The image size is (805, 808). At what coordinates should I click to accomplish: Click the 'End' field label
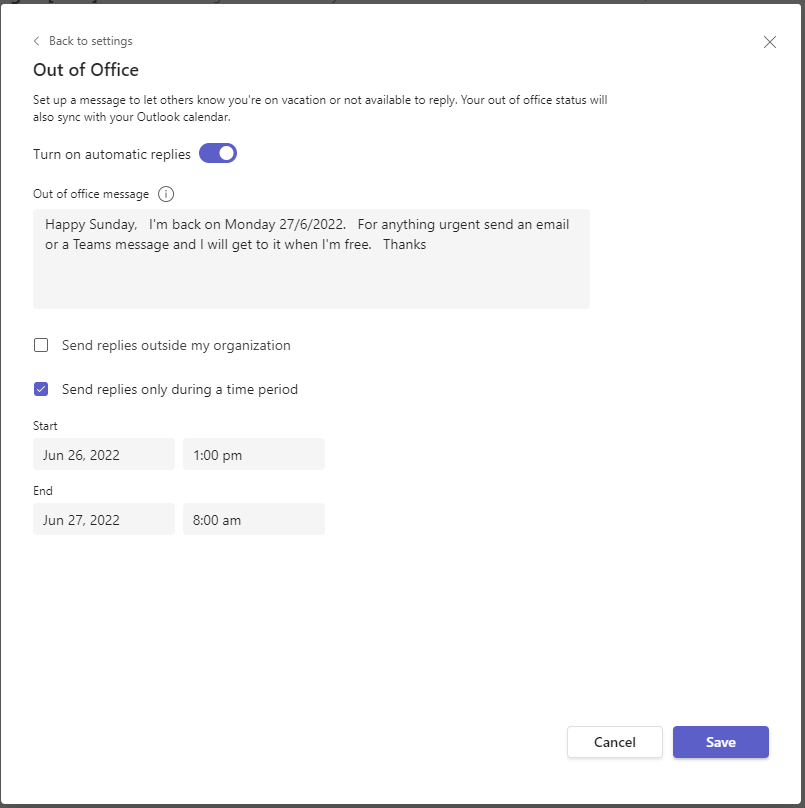coord(43,491)
